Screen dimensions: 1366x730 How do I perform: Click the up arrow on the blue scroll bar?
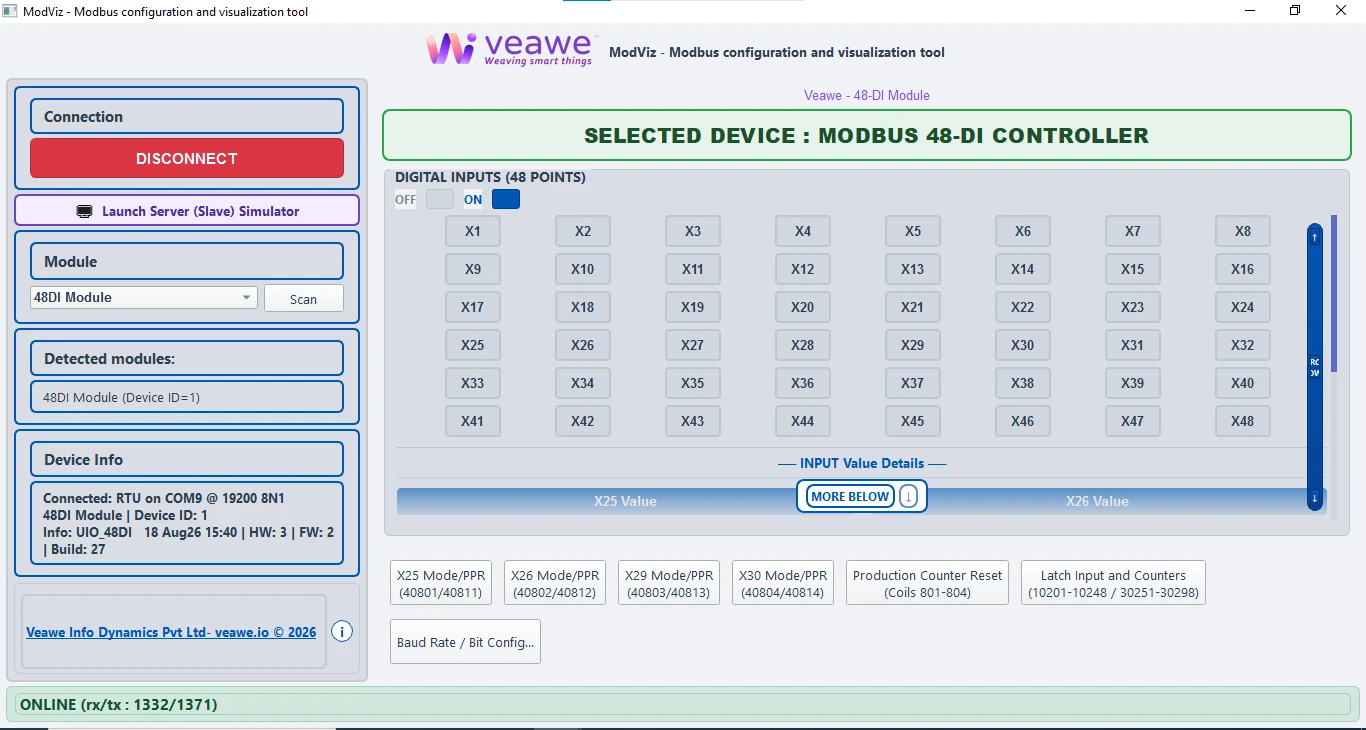point(1315,237)
